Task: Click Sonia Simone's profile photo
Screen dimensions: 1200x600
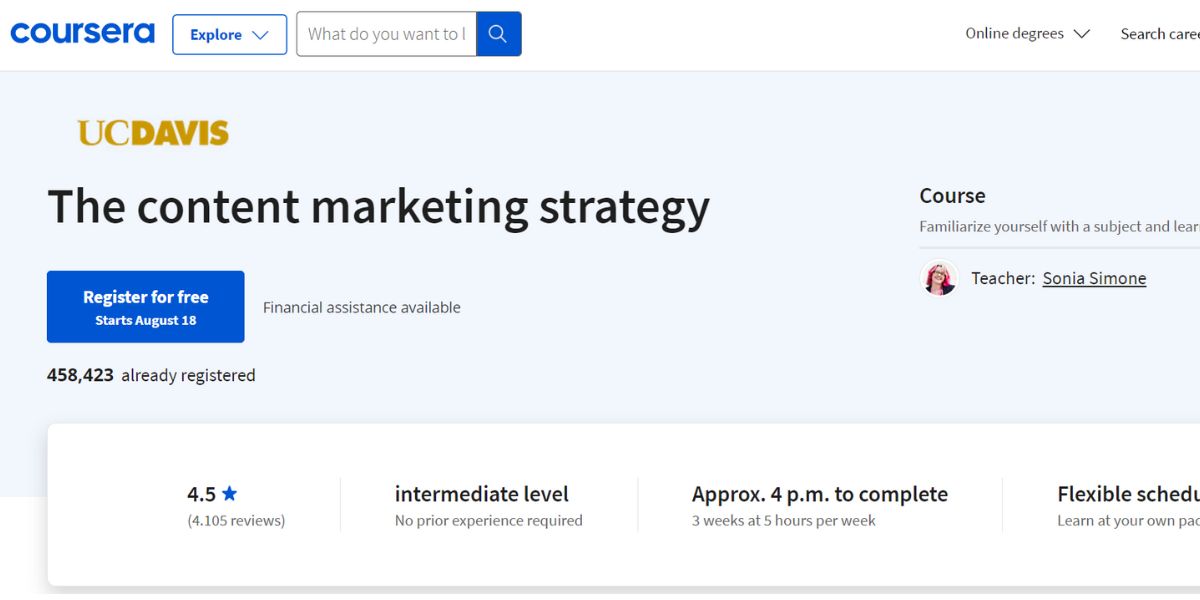Action: click(938, 278)
